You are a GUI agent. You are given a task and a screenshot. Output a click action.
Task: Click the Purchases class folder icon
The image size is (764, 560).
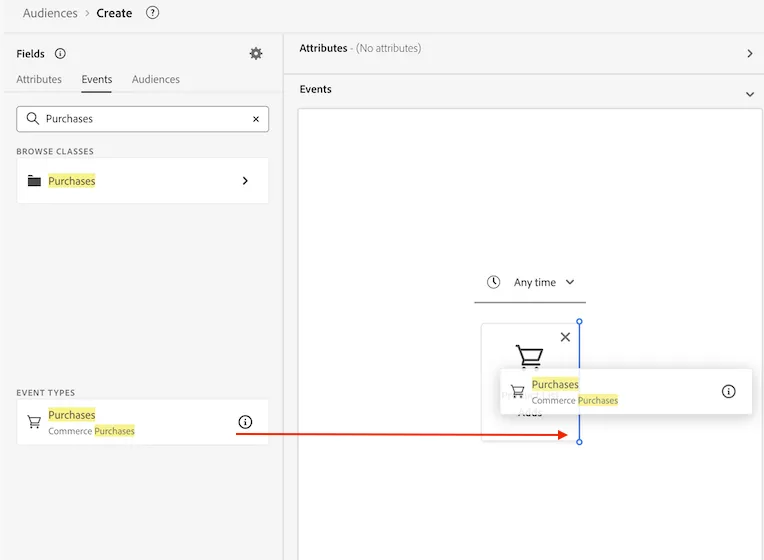[x=34, y=180]
